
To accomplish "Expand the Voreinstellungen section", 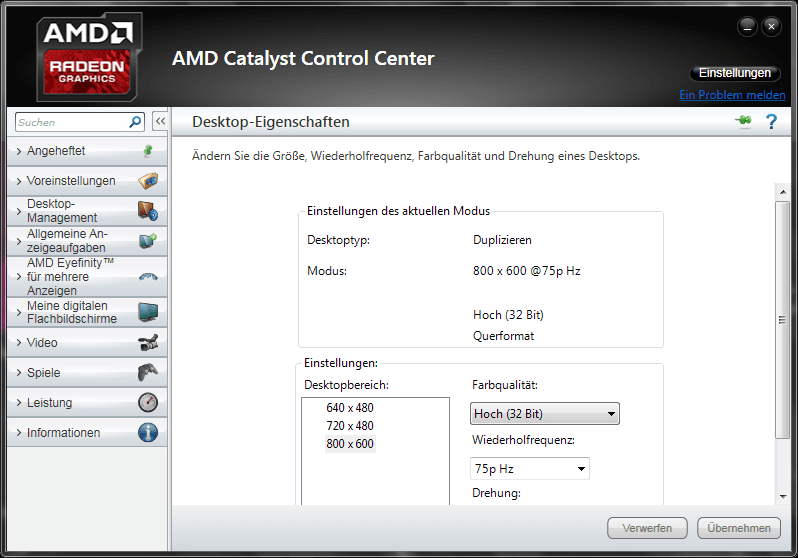I will 87,181.
